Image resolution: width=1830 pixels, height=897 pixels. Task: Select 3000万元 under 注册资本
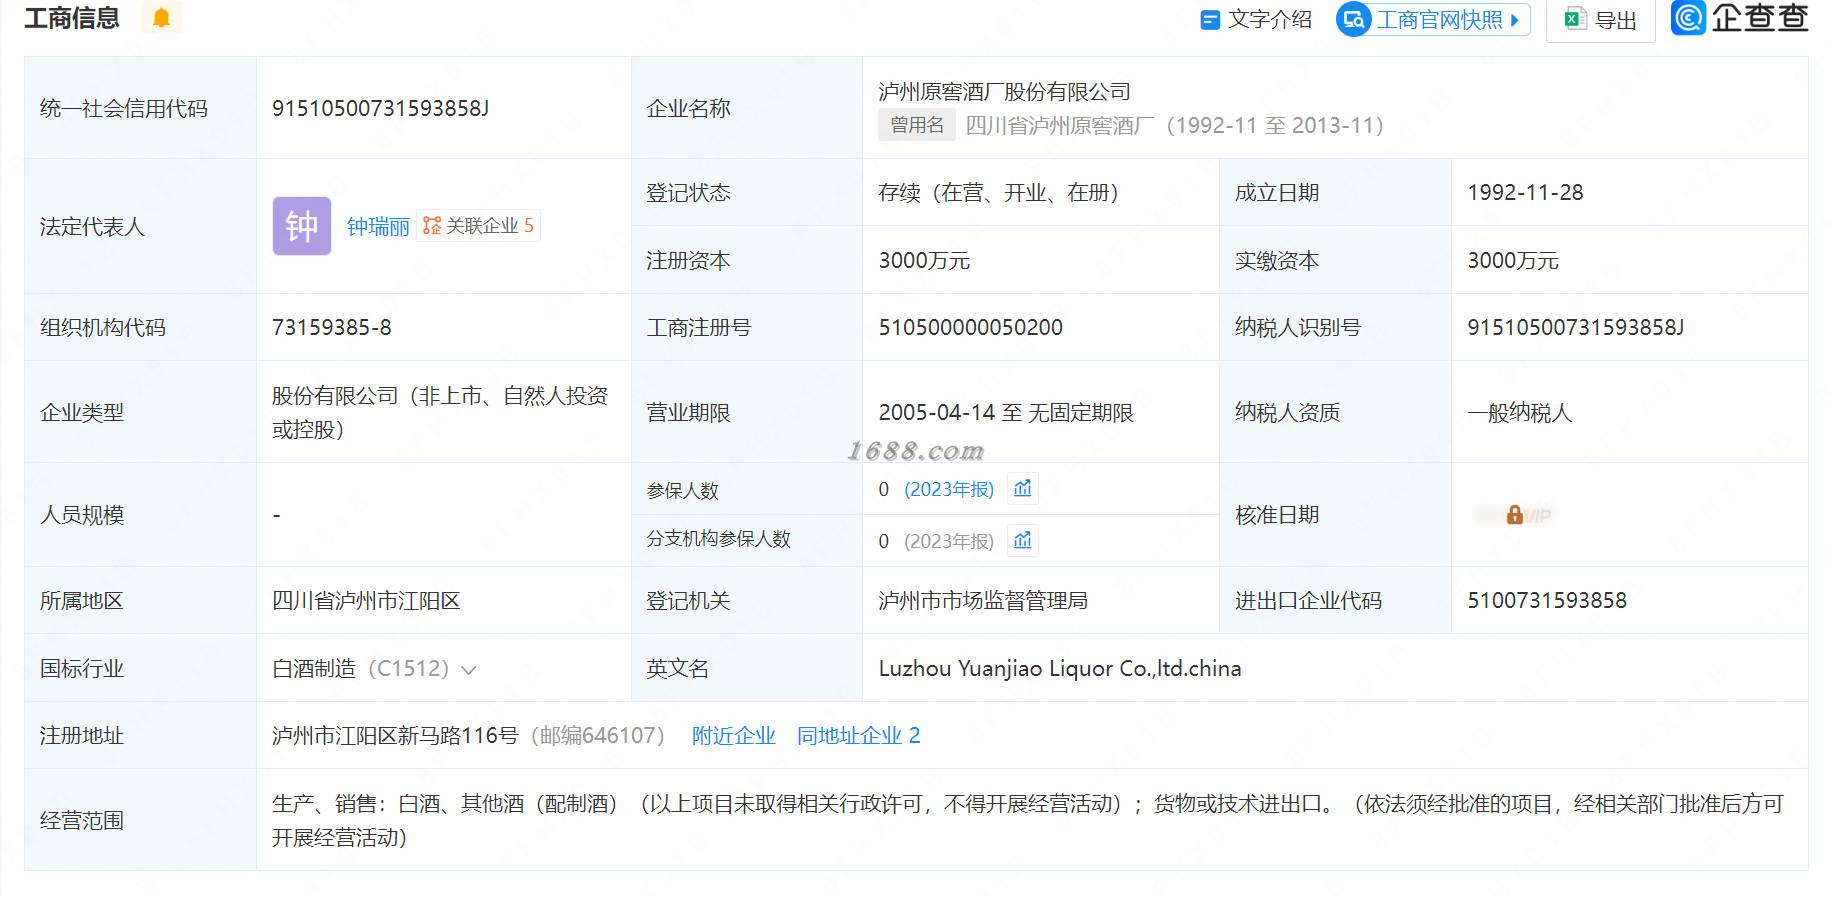point(924,260)
